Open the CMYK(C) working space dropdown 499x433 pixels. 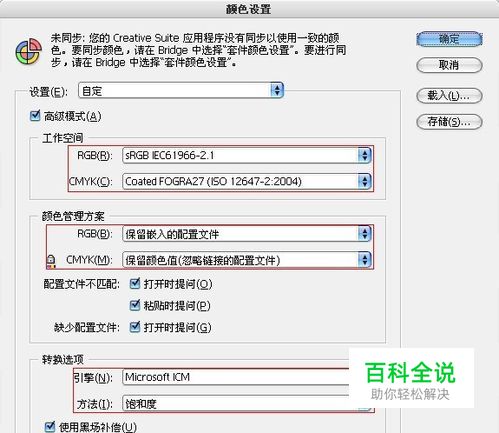(247, 181)
